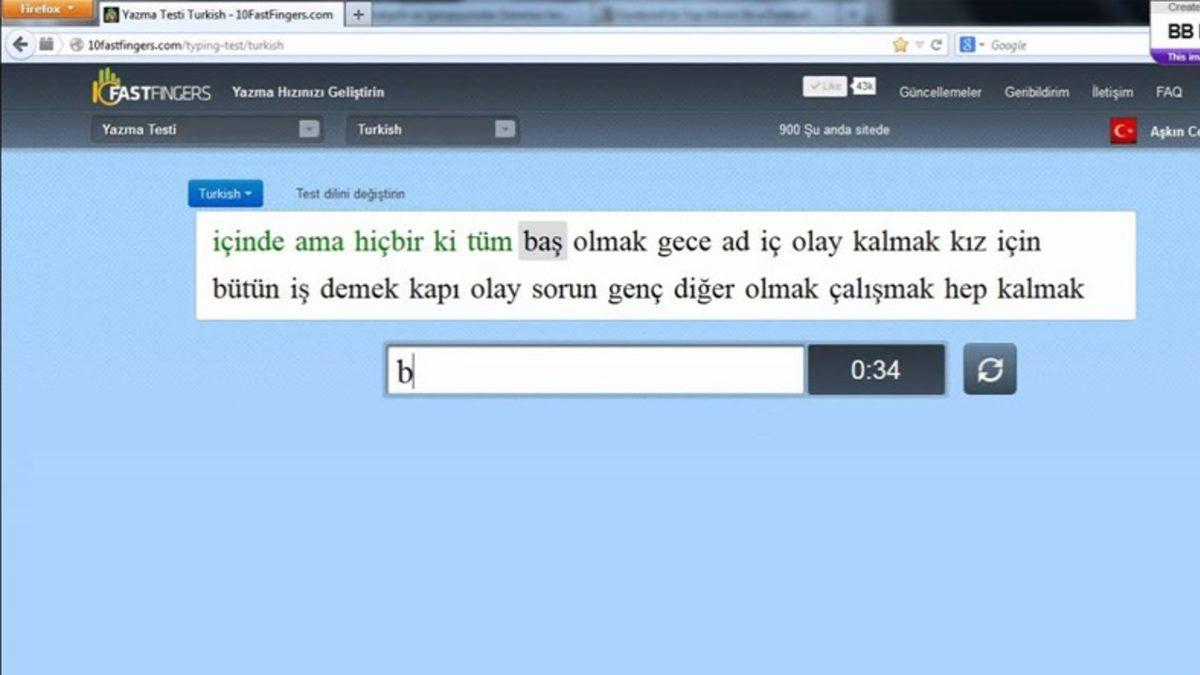Click the 0:34 countdown timer display
This screenshot has height=675, width=1200.
[877, 369]
